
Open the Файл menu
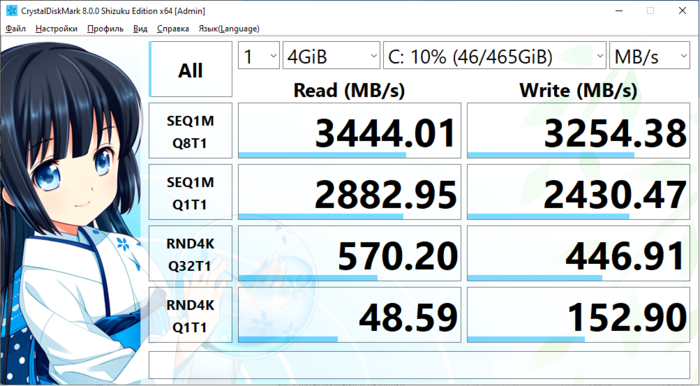tap(16, 29)
